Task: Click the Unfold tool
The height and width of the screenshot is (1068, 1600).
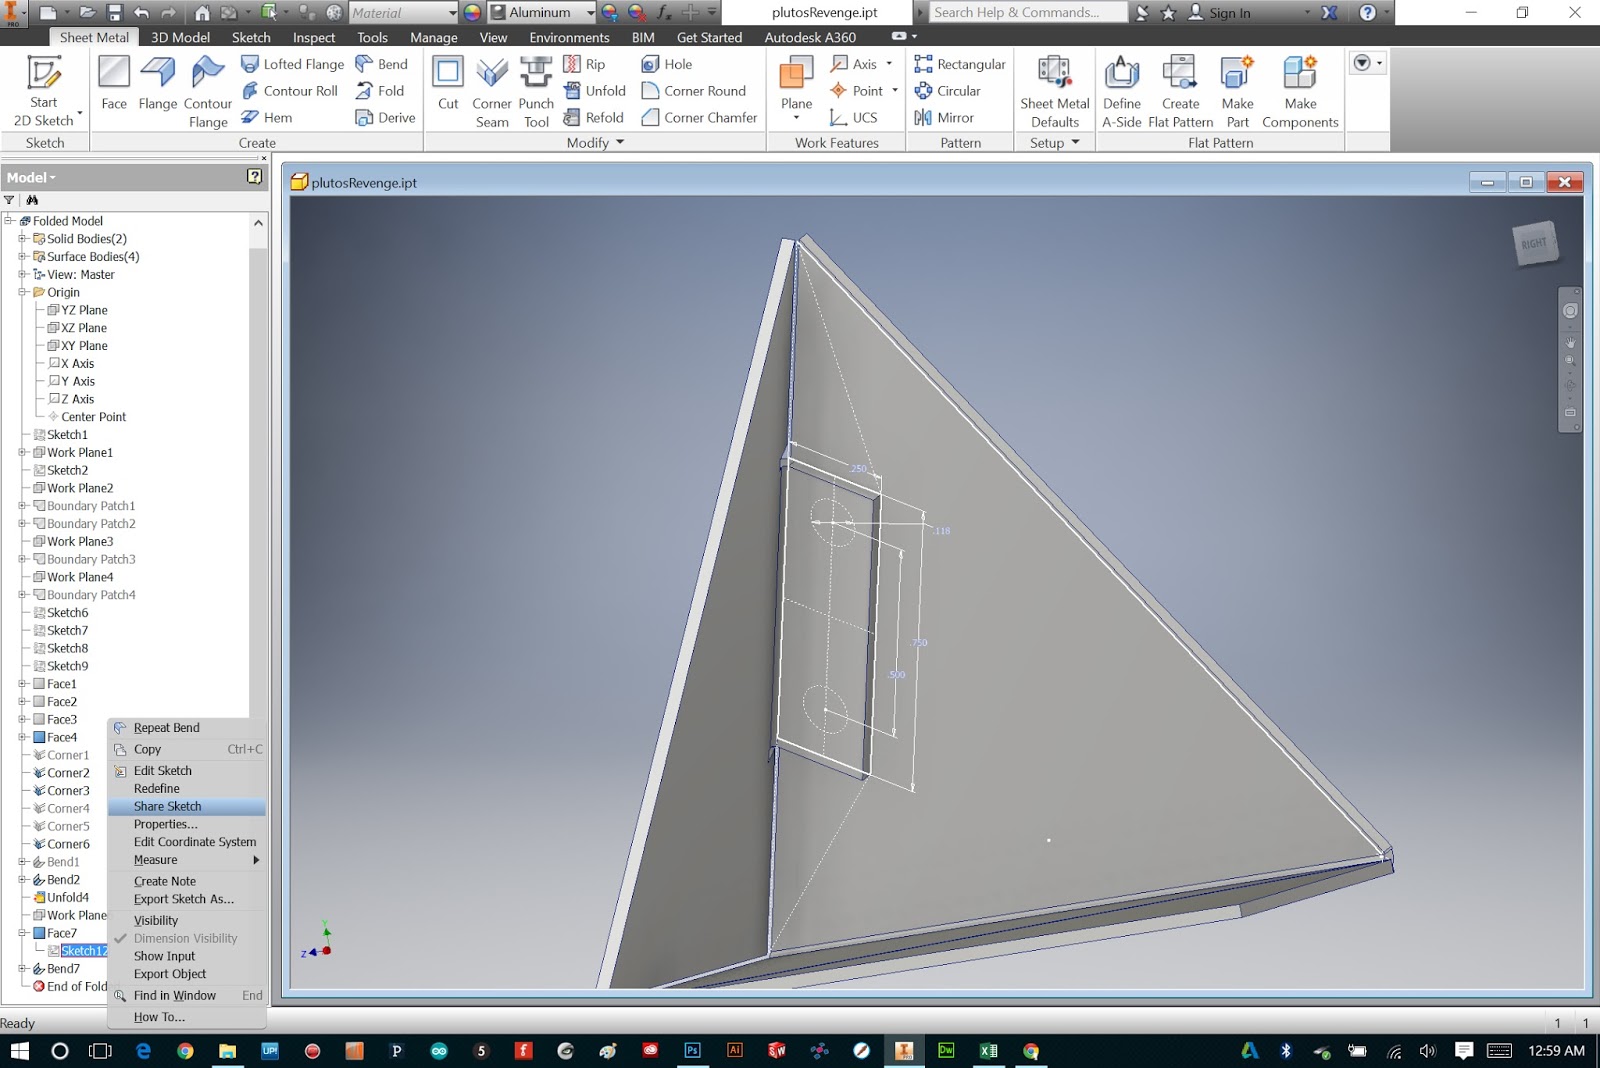Action: [x=596, y=90]
